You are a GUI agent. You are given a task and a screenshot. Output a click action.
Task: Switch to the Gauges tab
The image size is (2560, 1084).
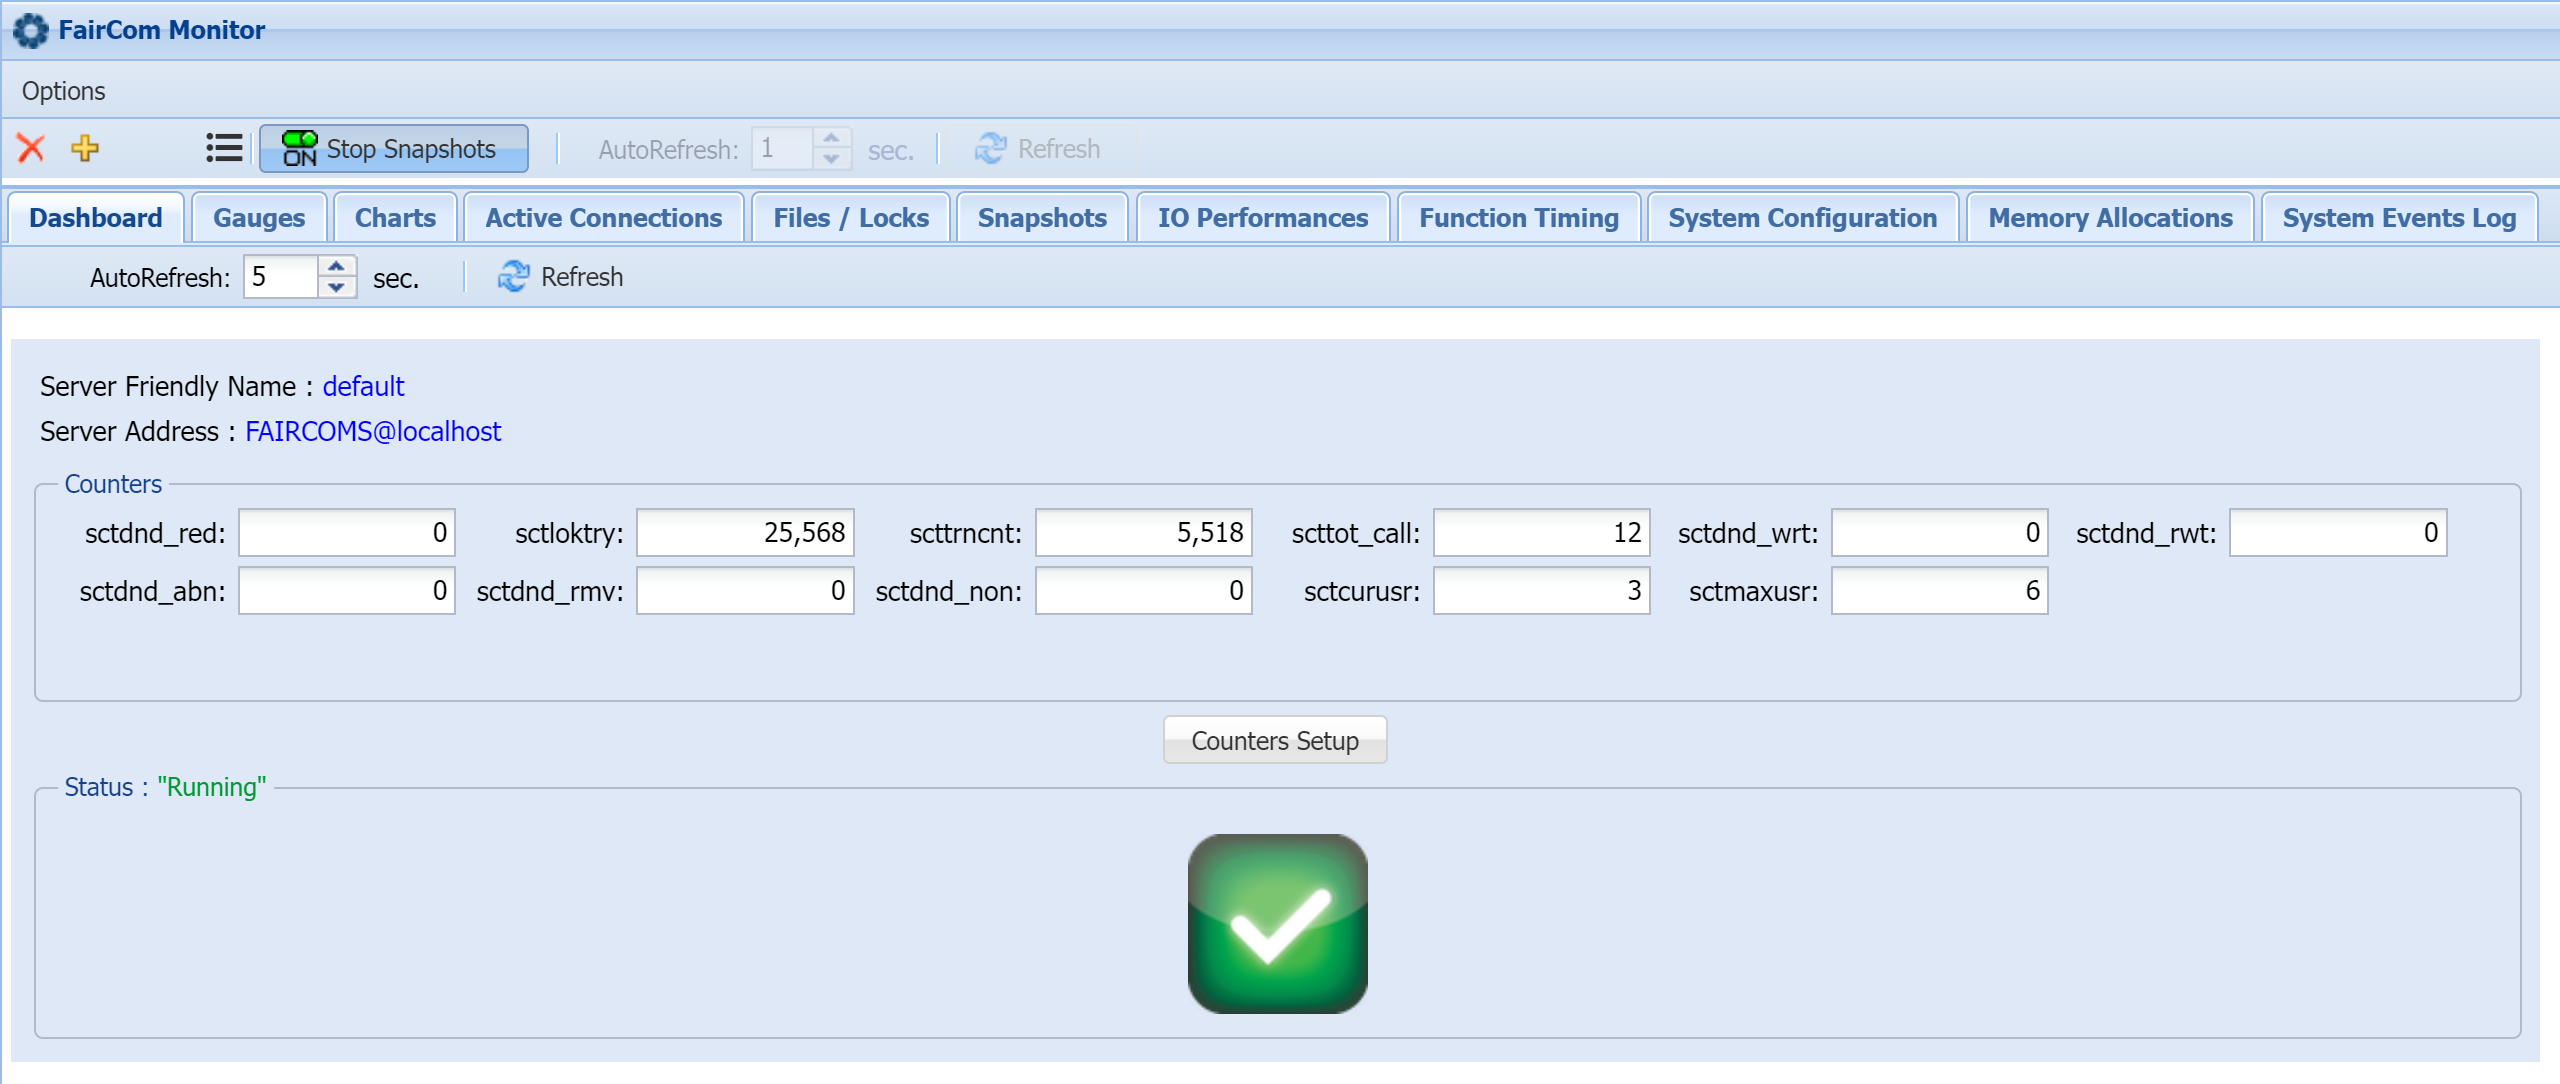pyautogui.click(x=259, y=218)
